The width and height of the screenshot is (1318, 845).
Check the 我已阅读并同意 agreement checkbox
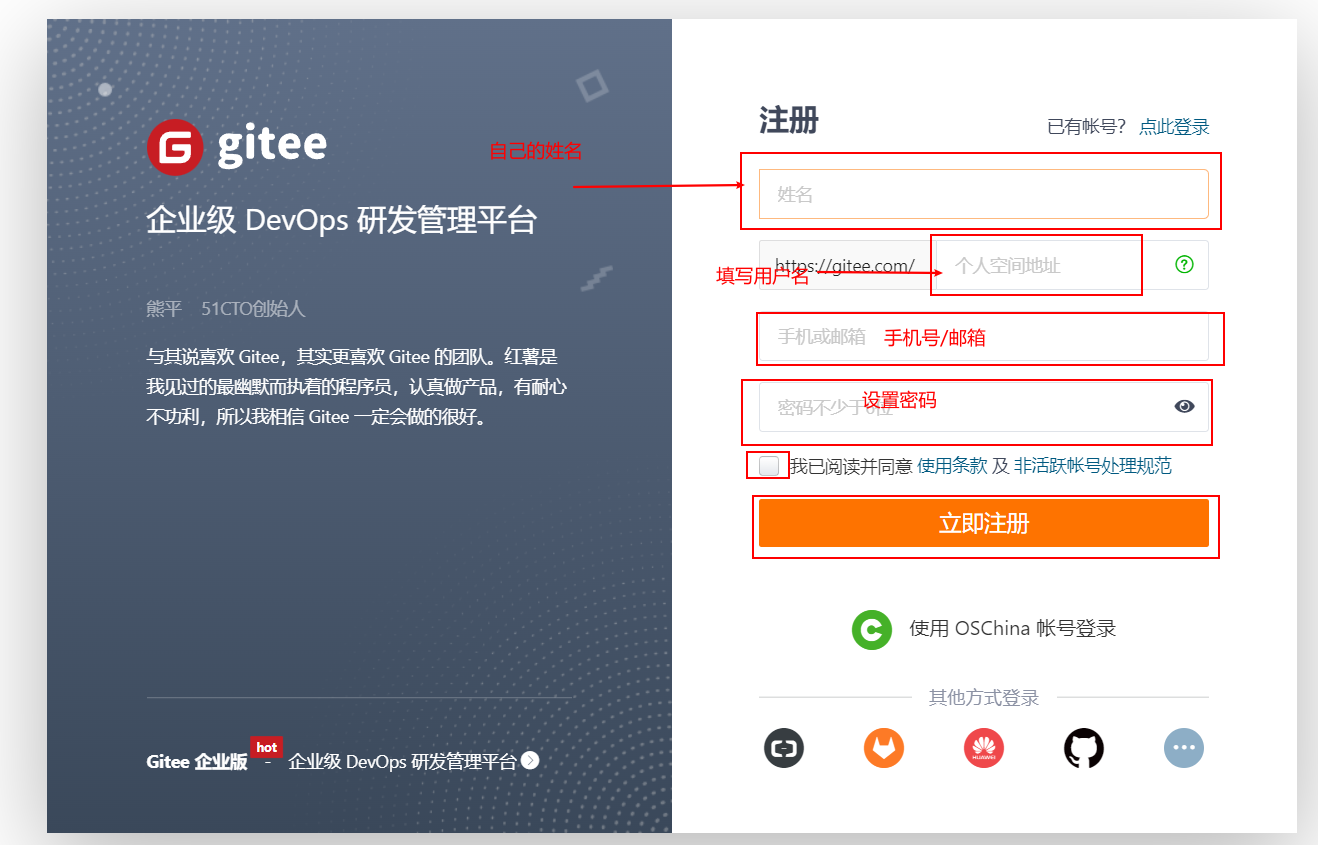click(769, 465)
